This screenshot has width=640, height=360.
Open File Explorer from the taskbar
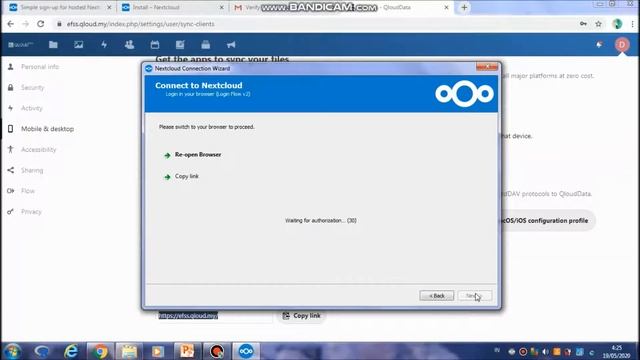pos(129,351)
